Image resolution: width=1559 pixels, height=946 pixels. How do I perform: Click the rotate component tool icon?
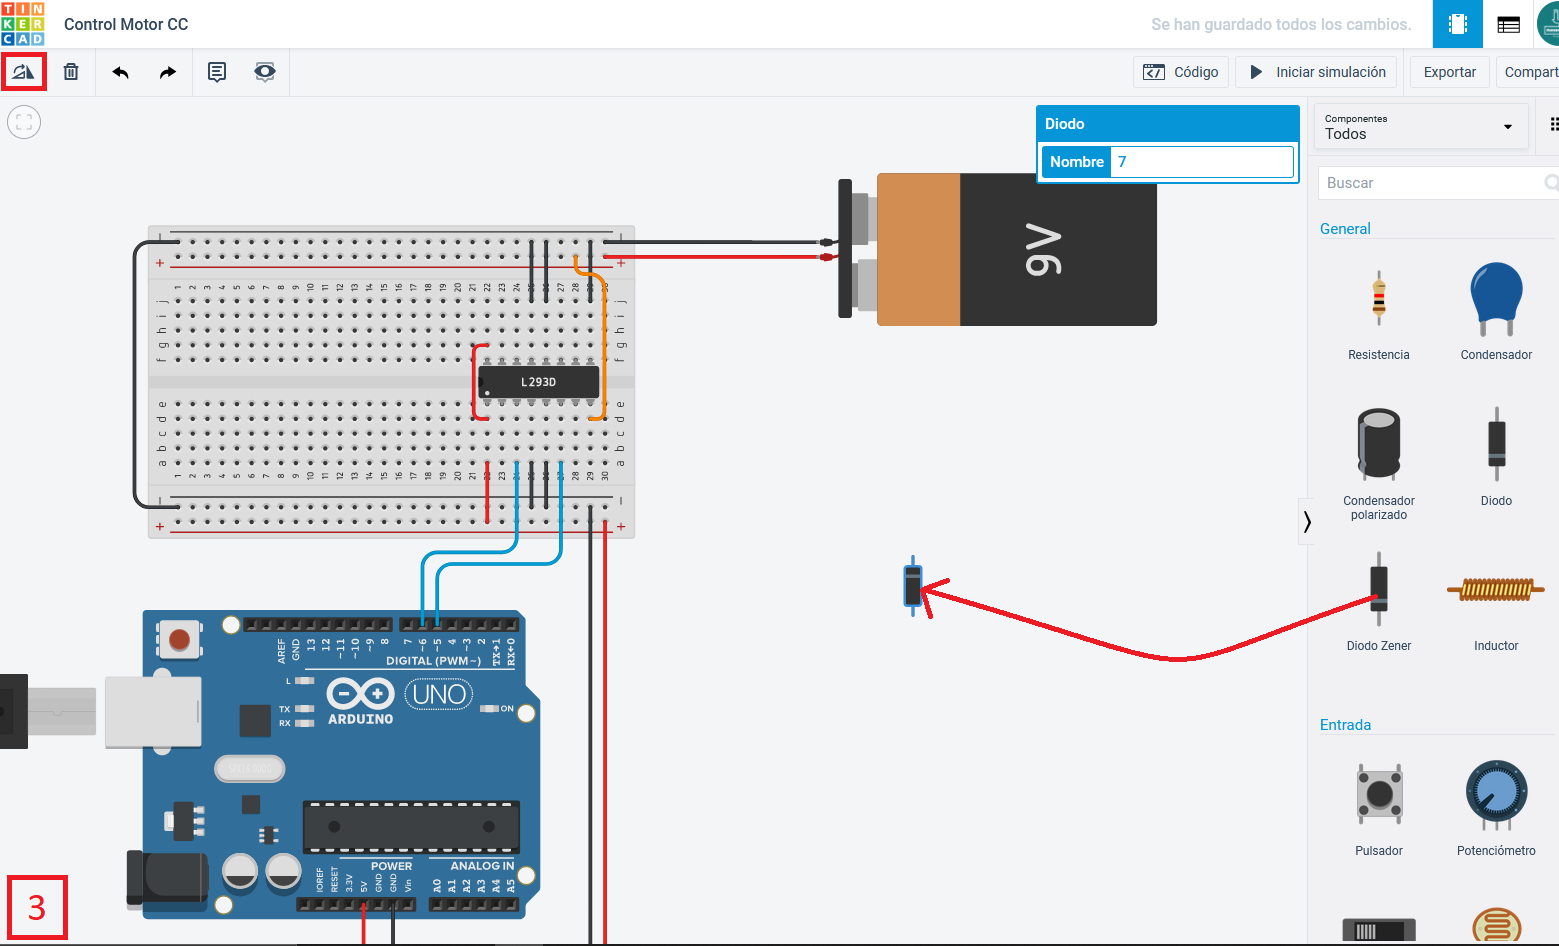coord(23,72)
